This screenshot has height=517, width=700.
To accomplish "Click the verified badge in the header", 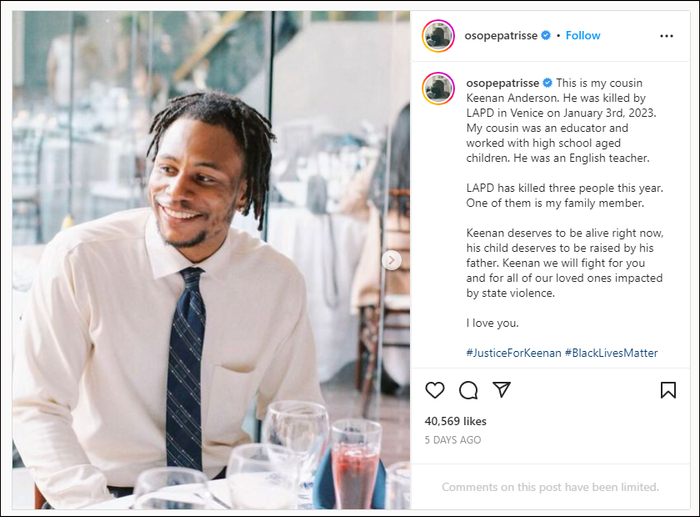I will click(546, 35).
